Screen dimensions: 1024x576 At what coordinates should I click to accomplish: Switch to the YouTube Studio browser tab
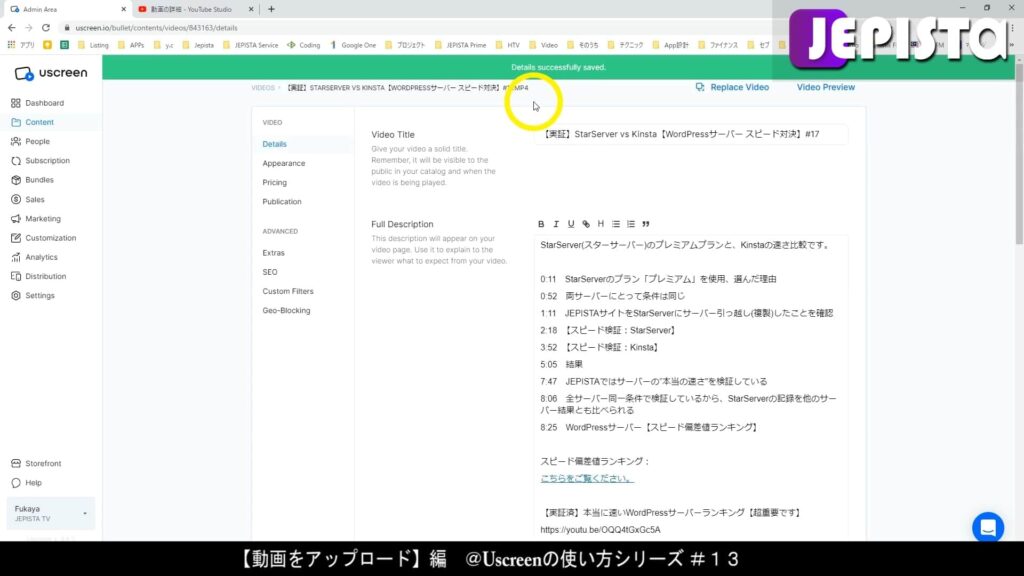[x=191, y=9]
